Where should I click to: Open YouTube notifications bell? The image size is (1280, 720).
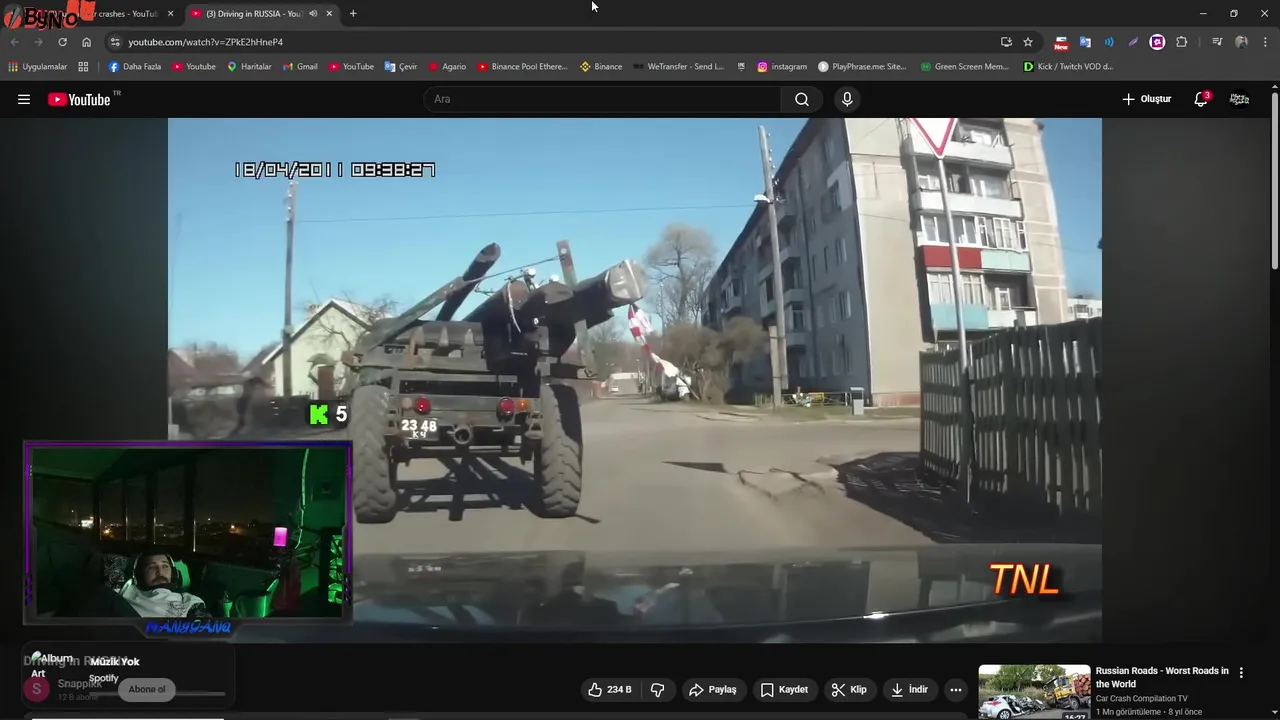click(1201, 99)
